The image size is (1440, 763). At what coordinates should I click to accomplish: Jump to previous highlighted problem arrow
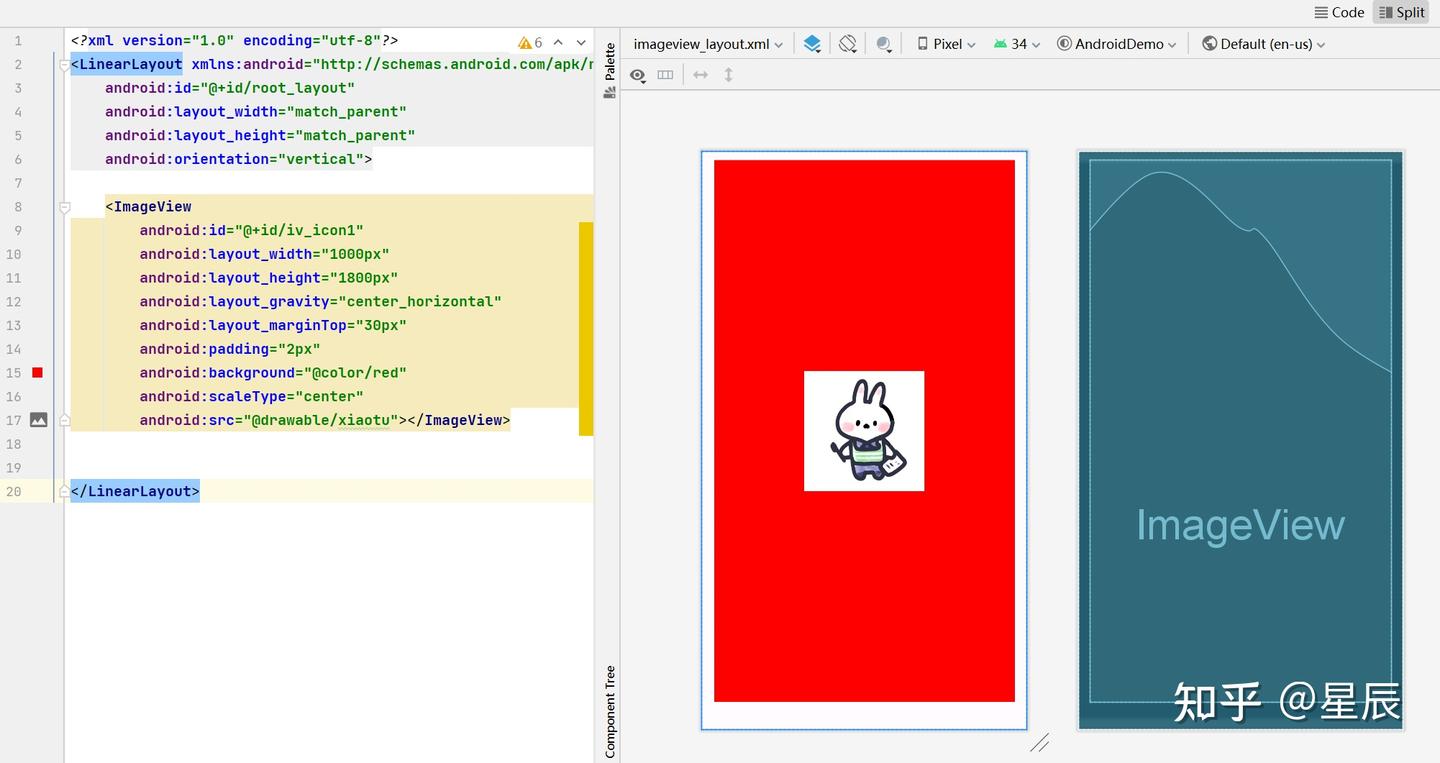pos(558,42)
